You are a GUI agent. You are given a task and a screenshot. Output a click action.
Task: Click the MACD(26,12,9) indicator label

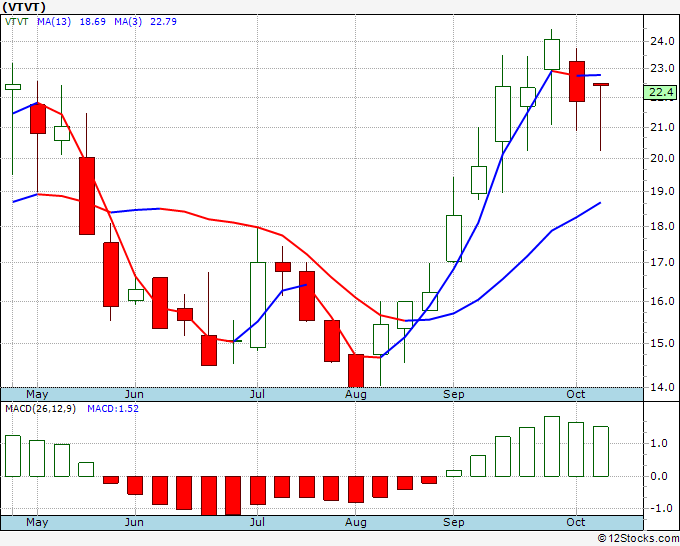(40, 409)
